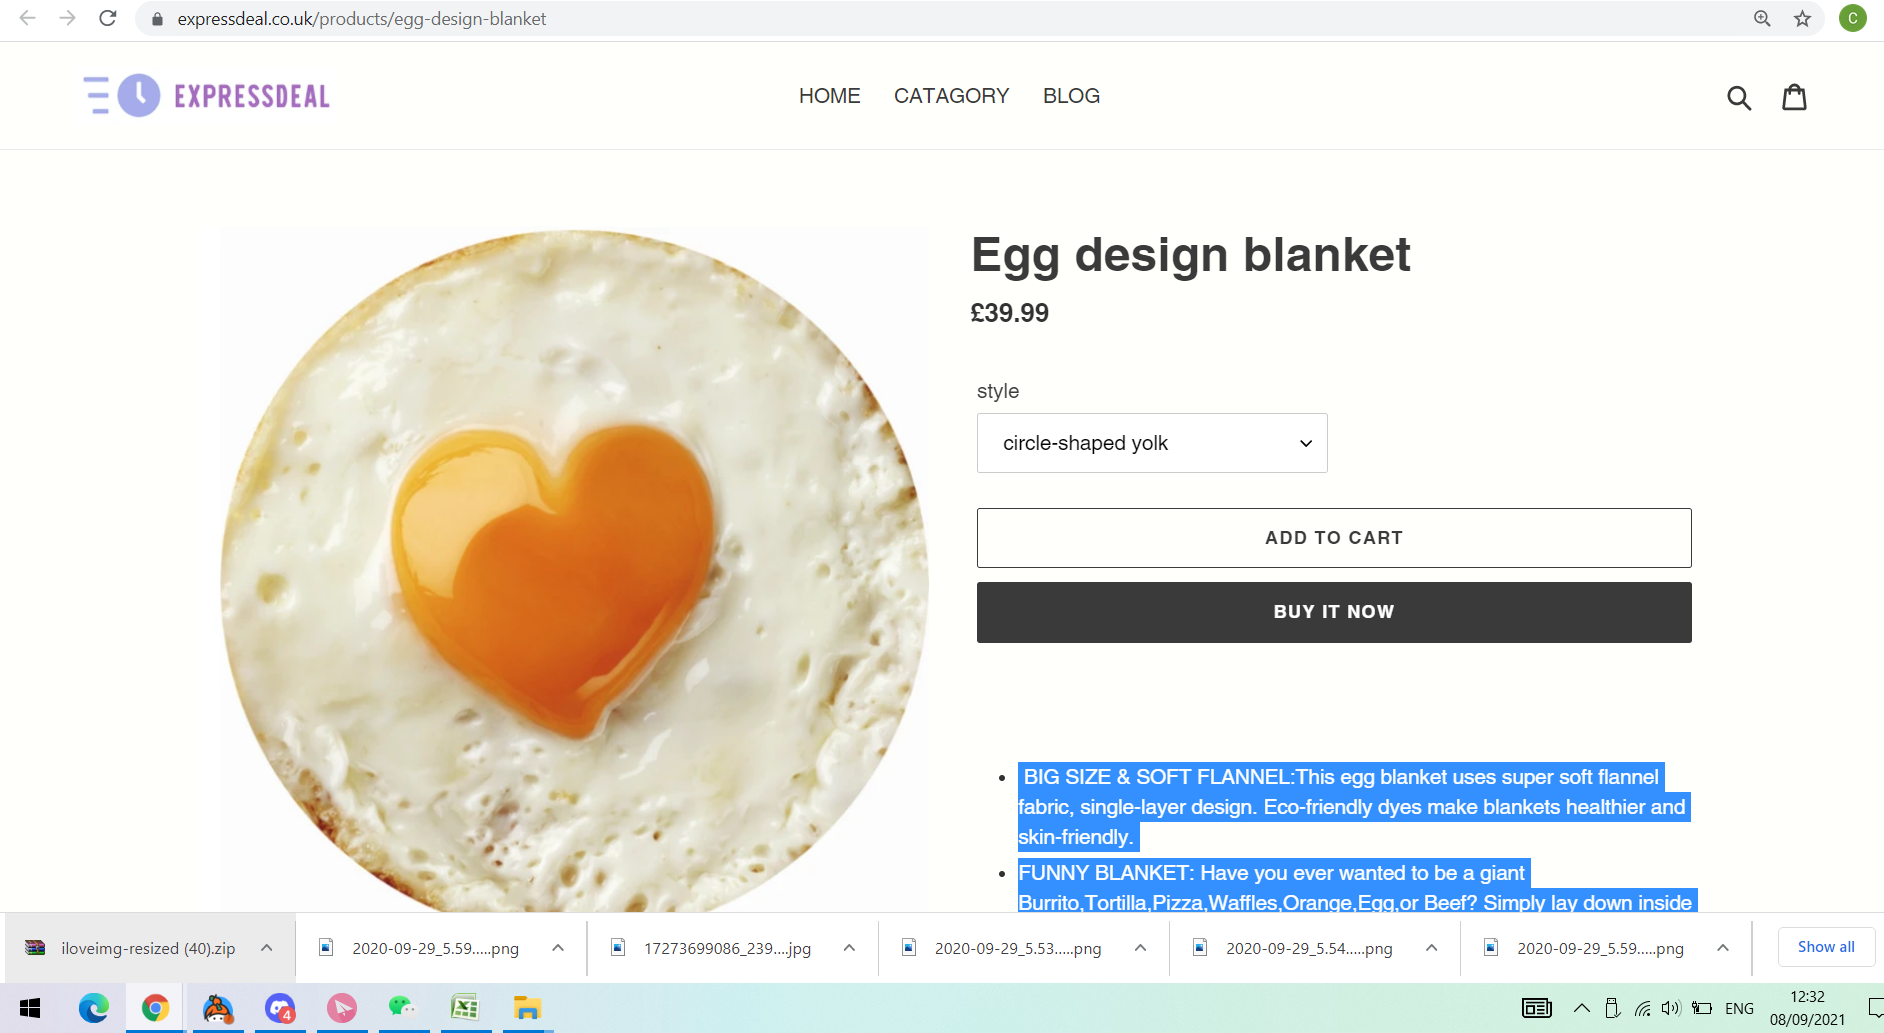Open Excel from the taskbar

(x=465, y=1008)
